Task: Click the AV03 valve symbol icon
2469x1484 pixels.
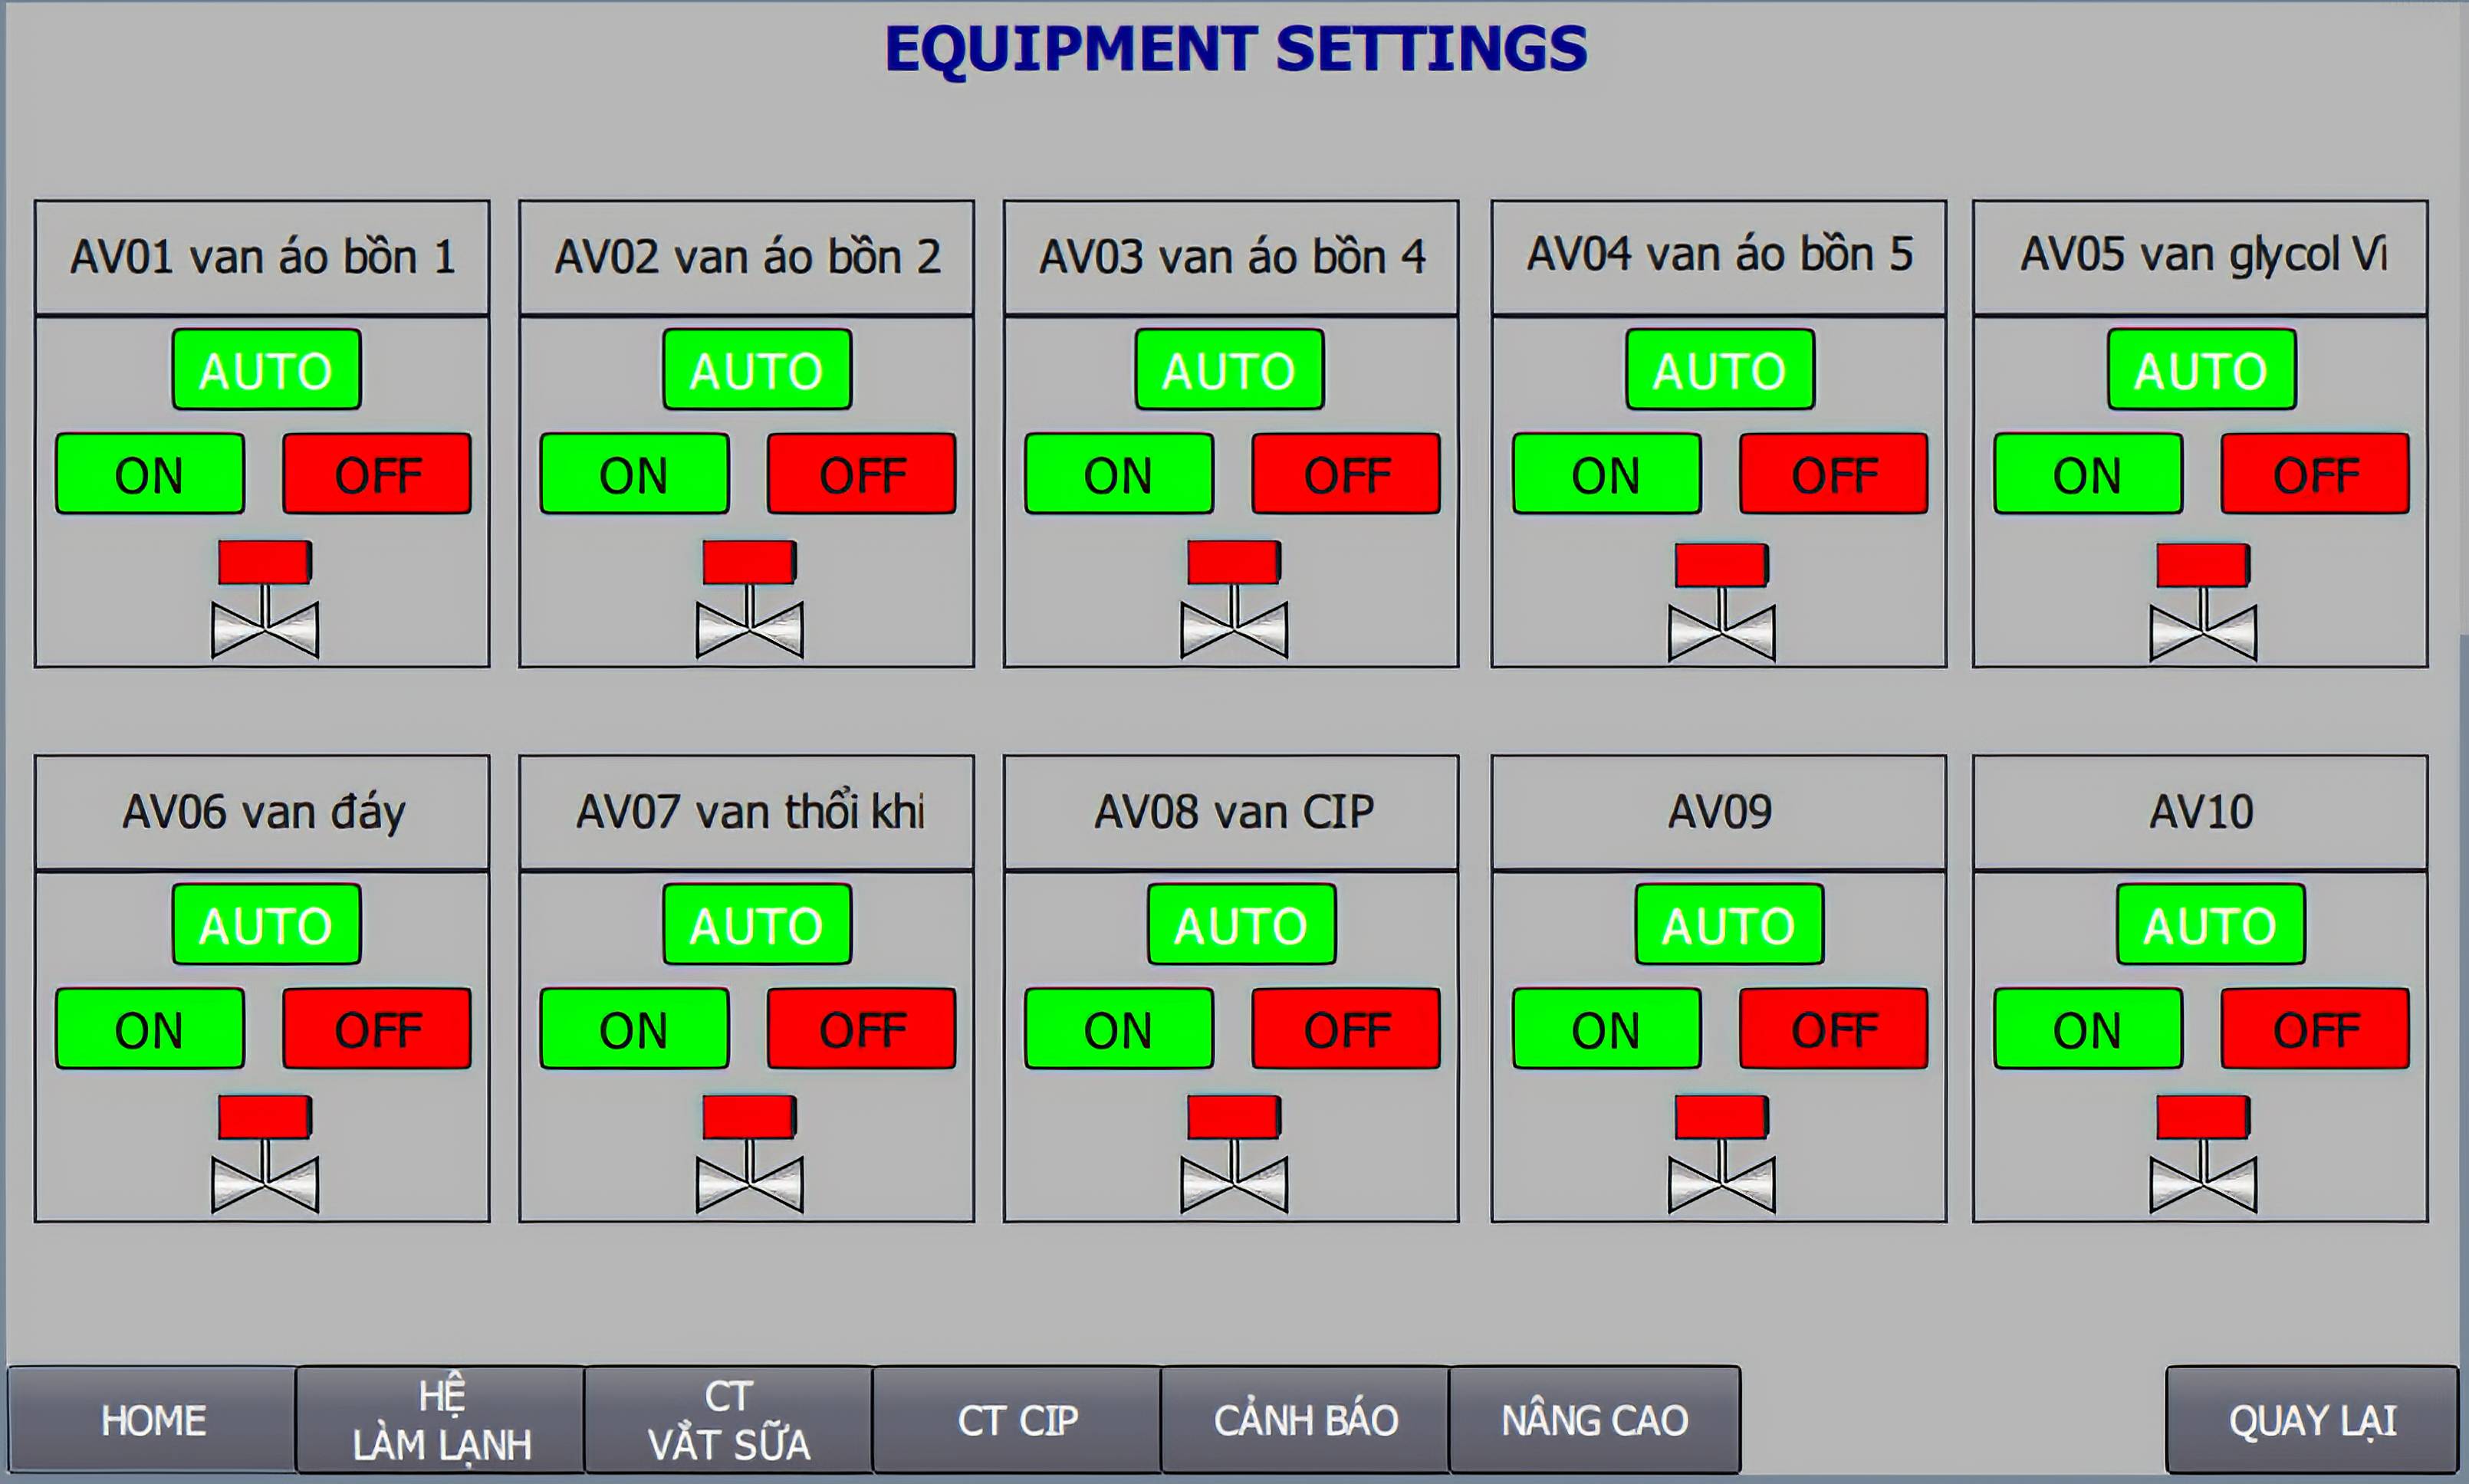Action: (1234, 599)
